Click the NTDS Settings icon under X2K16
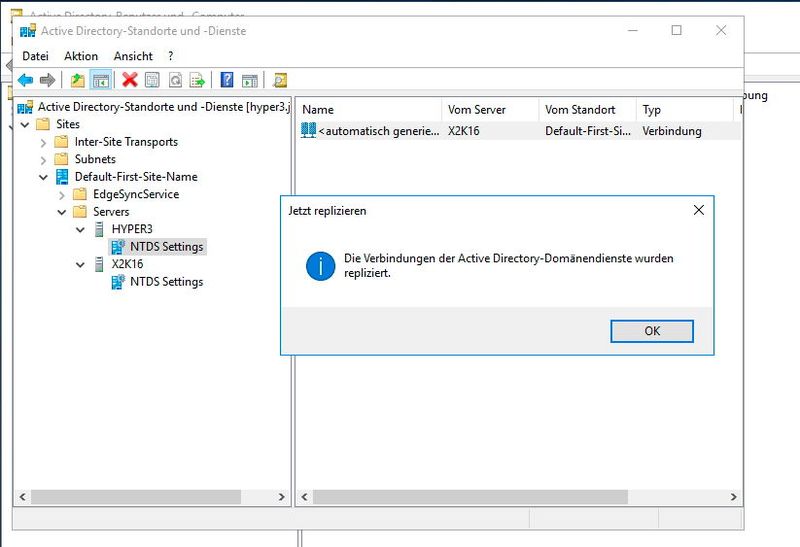 [x=118, y=282]
